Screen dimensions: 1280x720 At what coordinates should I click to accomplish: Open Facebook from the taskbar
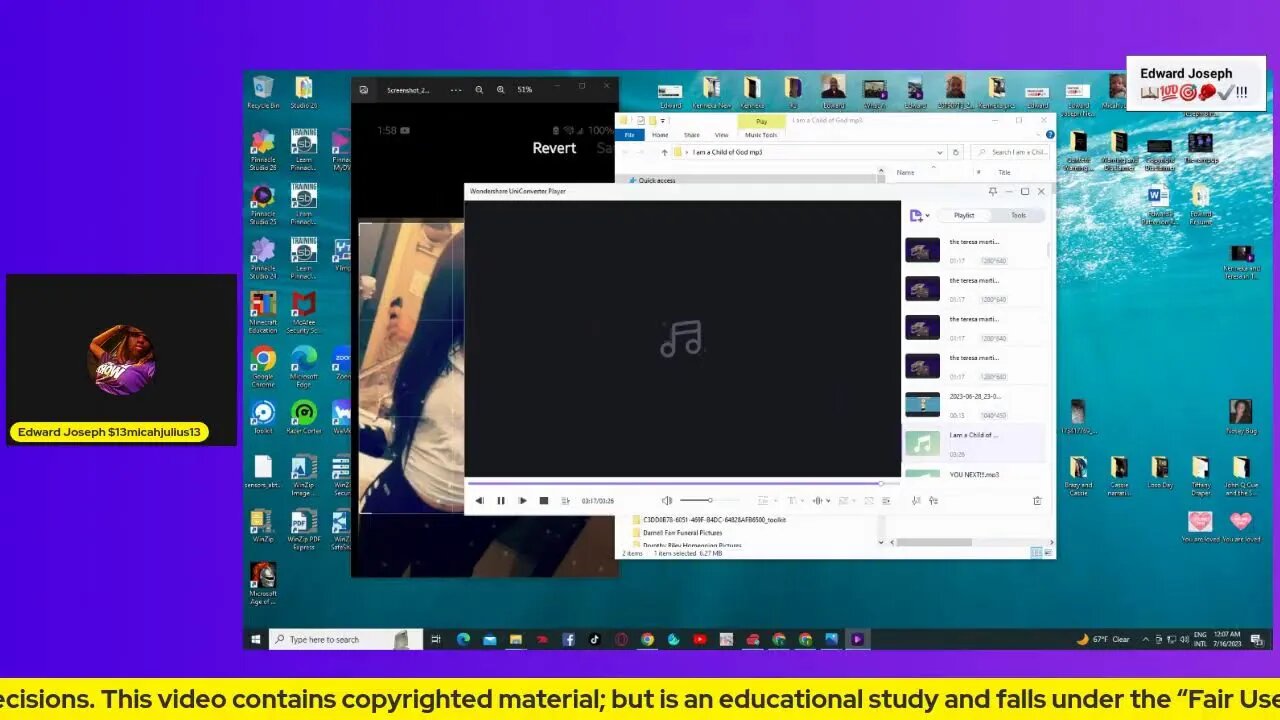(568, 639)
